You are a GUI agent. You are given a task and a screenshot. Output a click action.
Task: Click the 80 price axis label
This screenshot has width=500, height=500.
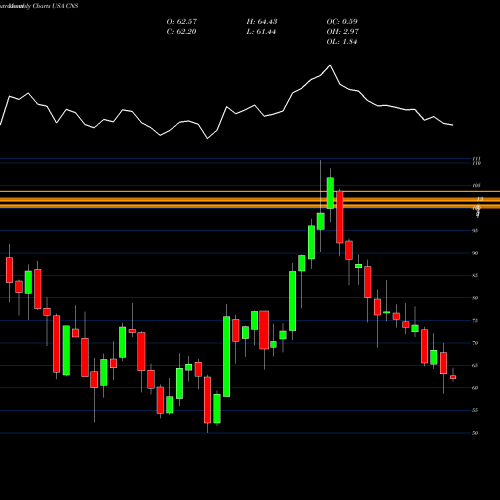(x=475, y=298)
